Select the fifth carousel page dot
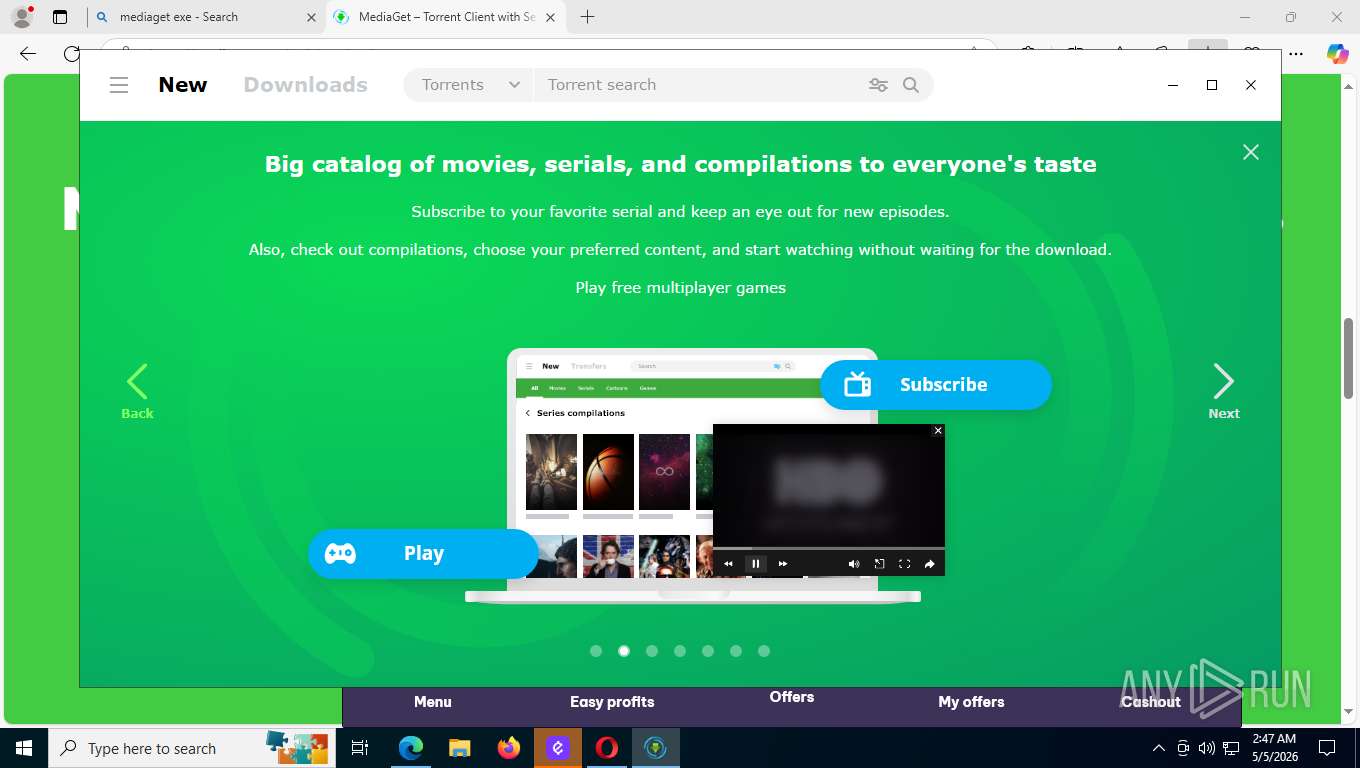This screenshot has height=768, width=1360. point(708,651)
